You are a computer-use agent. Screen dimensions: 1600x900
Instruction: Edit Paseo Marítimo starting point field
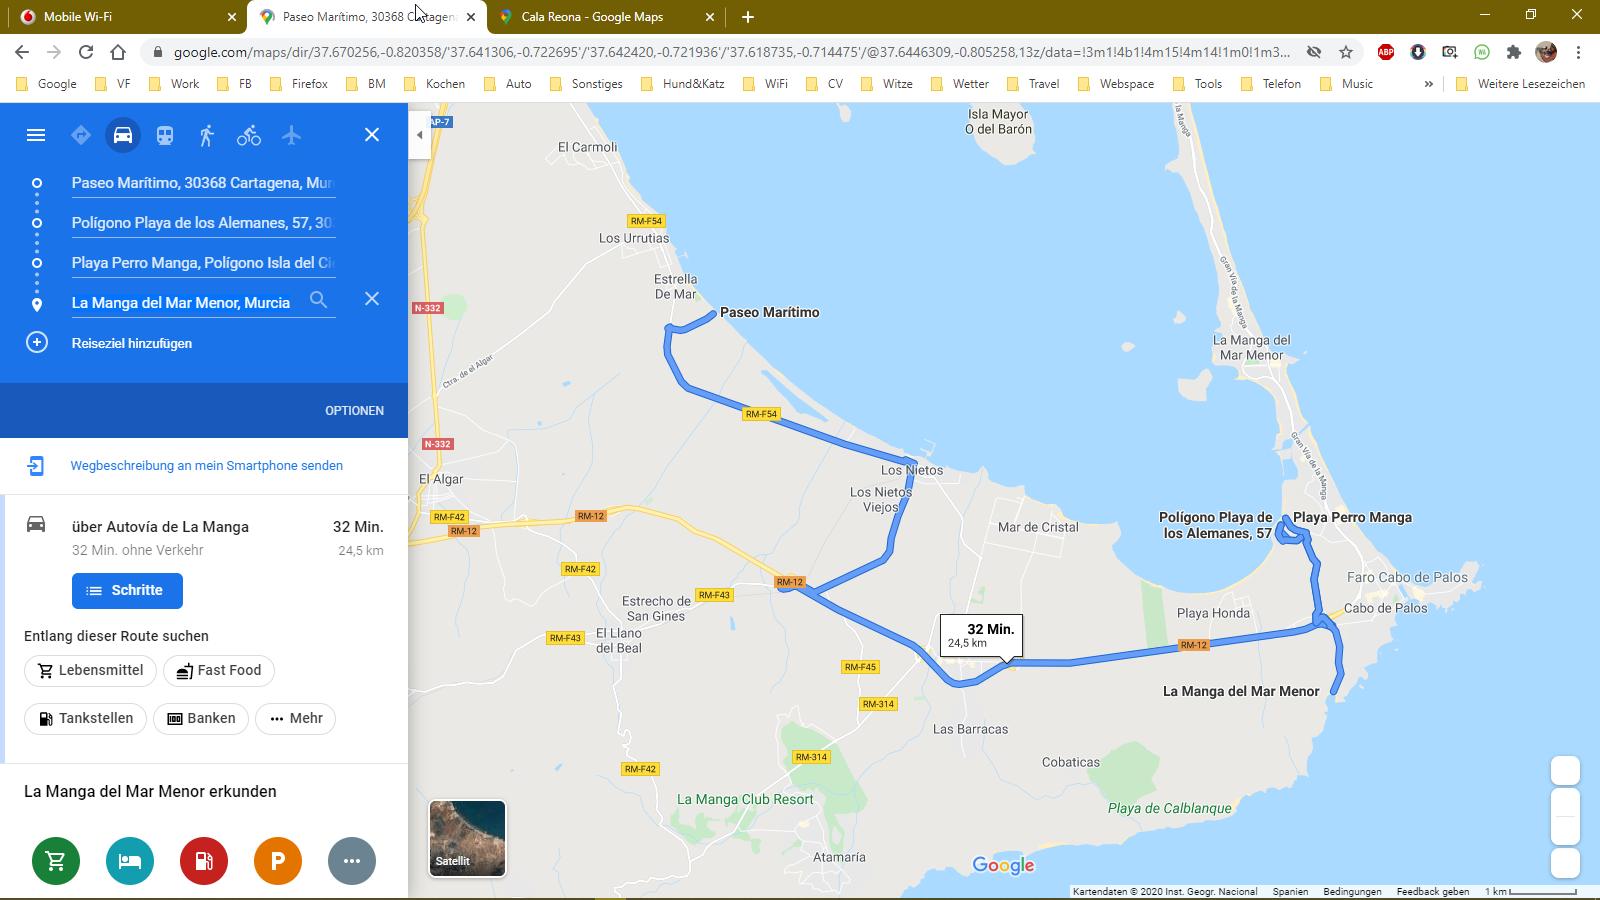click(203, 183)
